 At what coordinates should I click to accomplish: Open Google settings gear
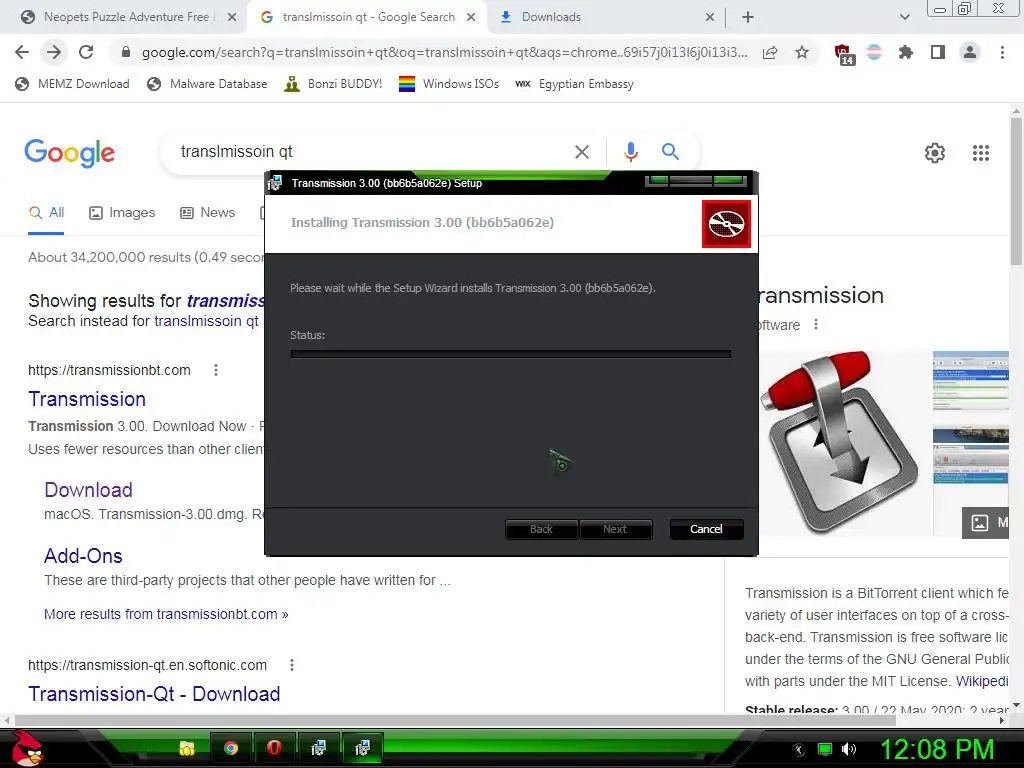click(935, 153)
